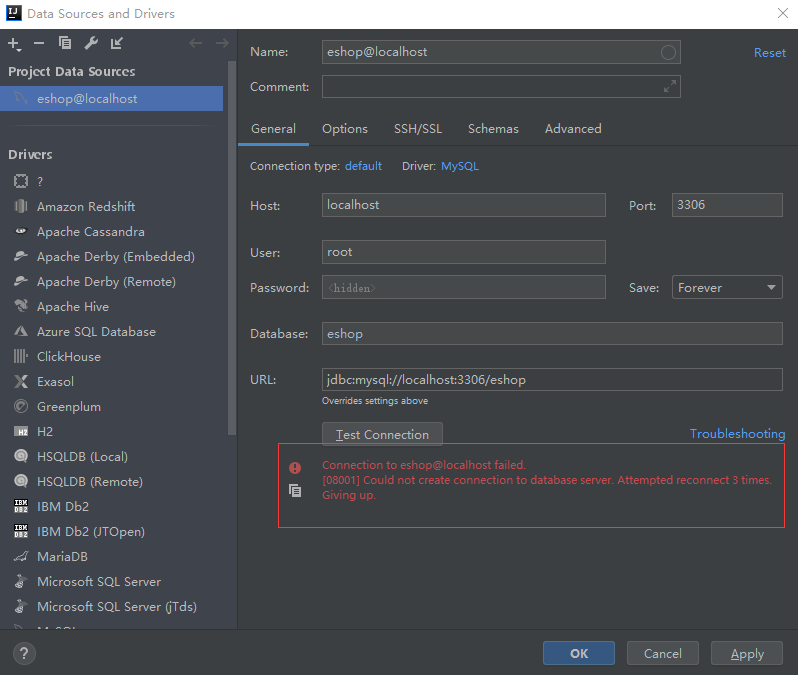The width and height of the screenshot is (798, 675).
Task: Open the SSH/SSL tab
Action: [418, 129]
